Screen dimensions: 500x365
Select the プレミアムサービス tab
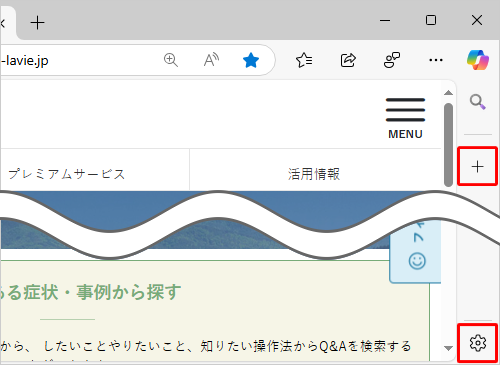coord(66,174)
